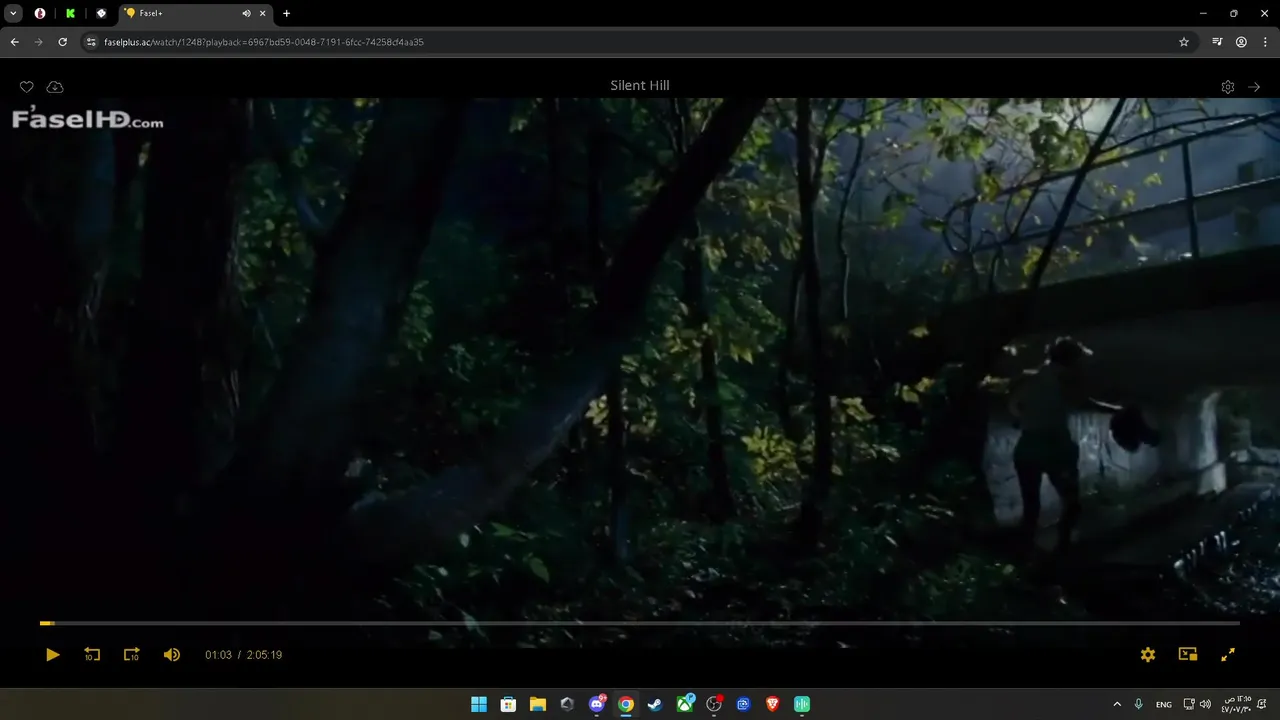Click the Silent Hill title text
Screen dimensions: 1280x720
(640, 86)
